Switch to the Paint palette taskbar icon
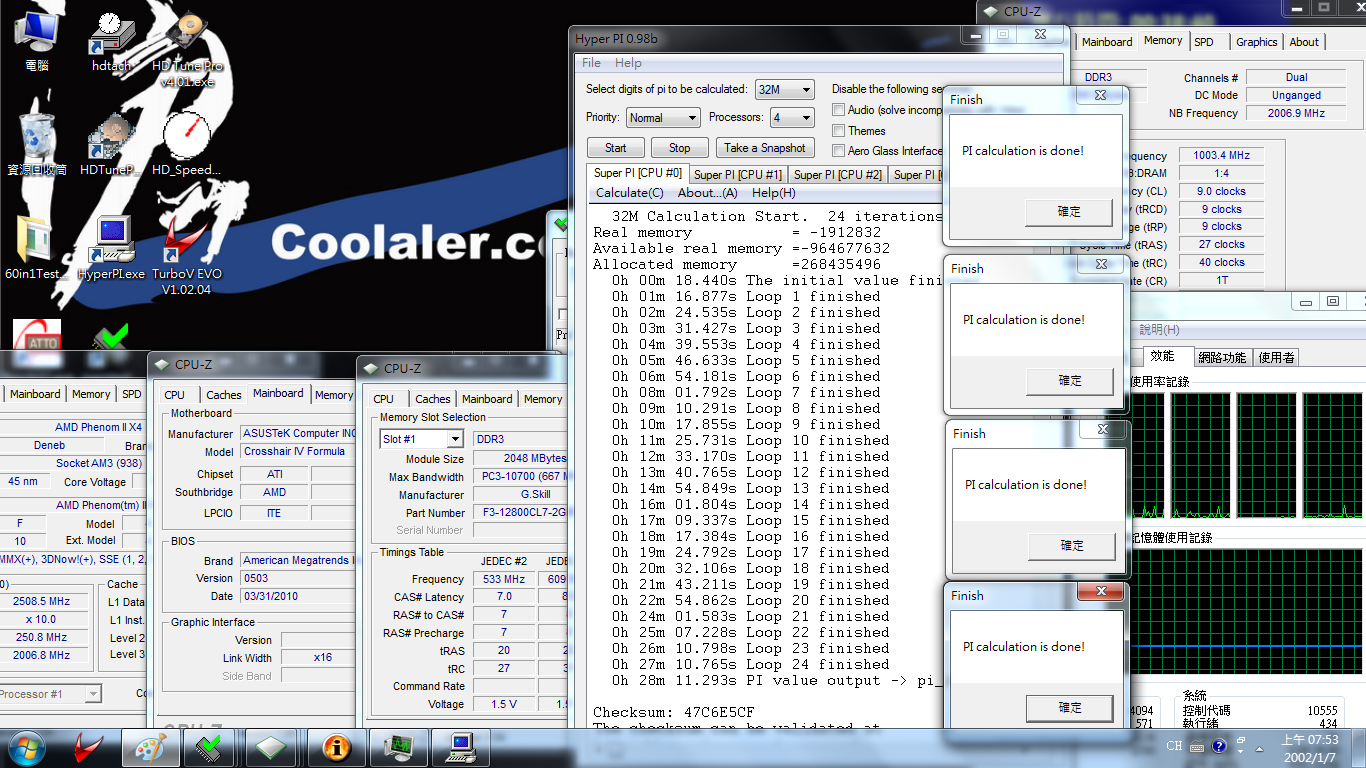This screenshot has height=768, width=1366. point(150,748)
